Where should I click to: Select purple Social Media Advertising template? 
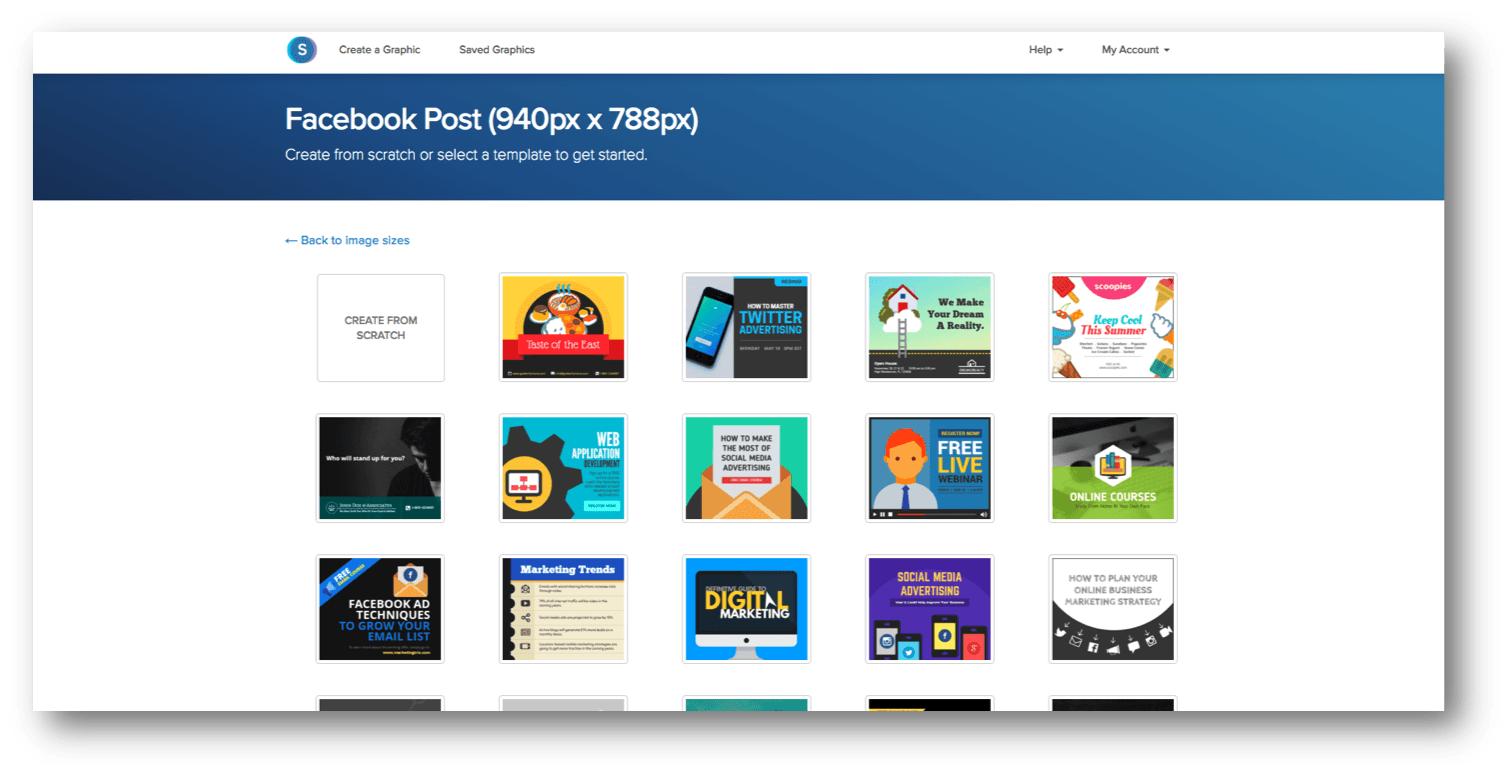coord(930,609)
